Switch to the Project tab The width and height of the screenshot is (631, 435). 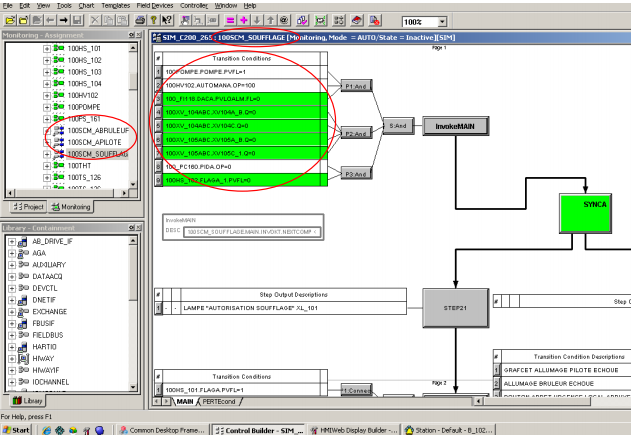click(28, 207)
